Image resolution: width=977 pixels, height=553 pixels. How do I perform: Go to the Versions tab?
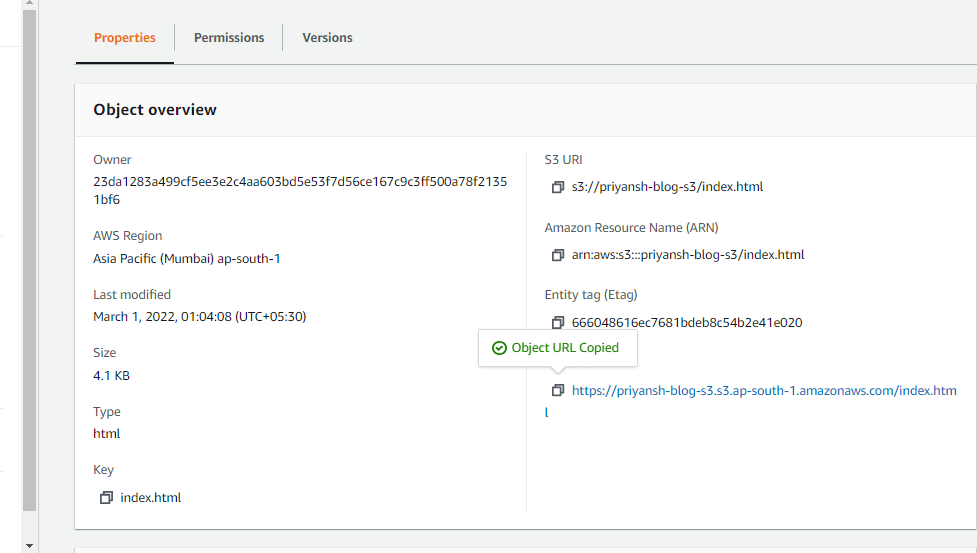tap(327, 38)
